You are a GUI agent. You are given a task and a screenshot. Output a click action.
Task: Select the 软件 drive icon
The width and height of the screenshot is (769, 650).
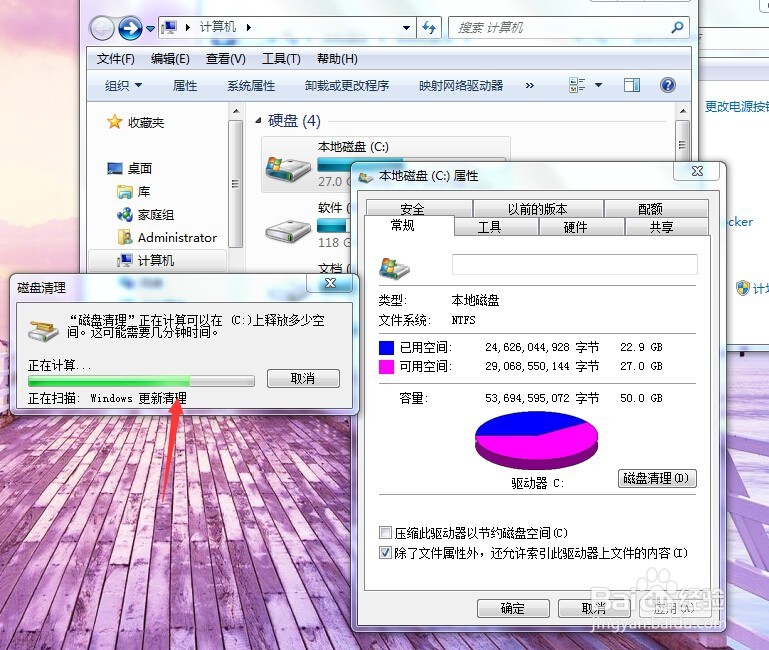pyautogui.click(x=288, y=231)
